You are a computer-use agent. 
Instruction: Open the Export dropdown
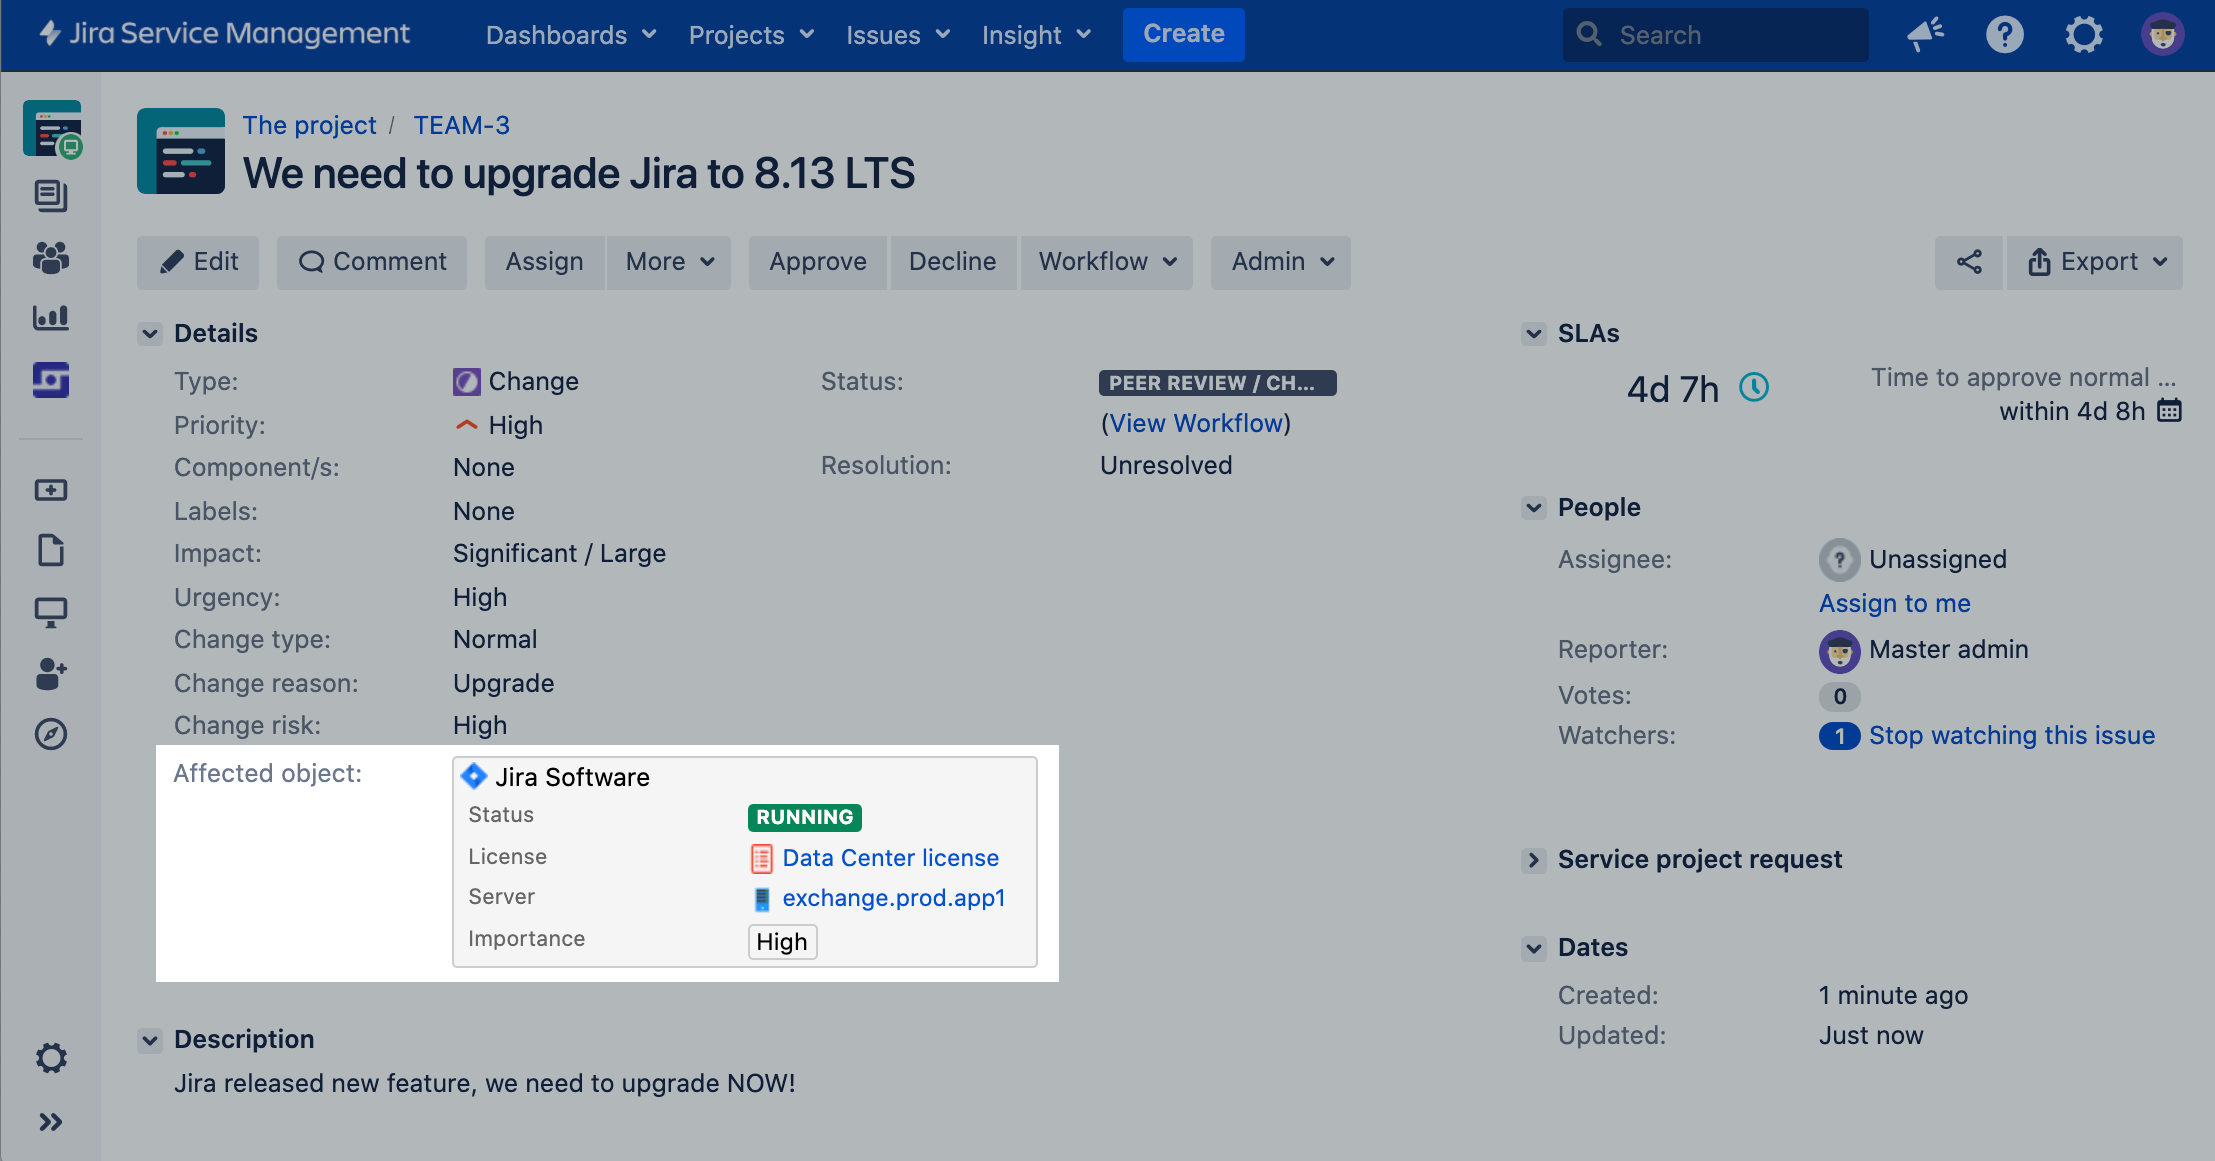point(2096,262)
